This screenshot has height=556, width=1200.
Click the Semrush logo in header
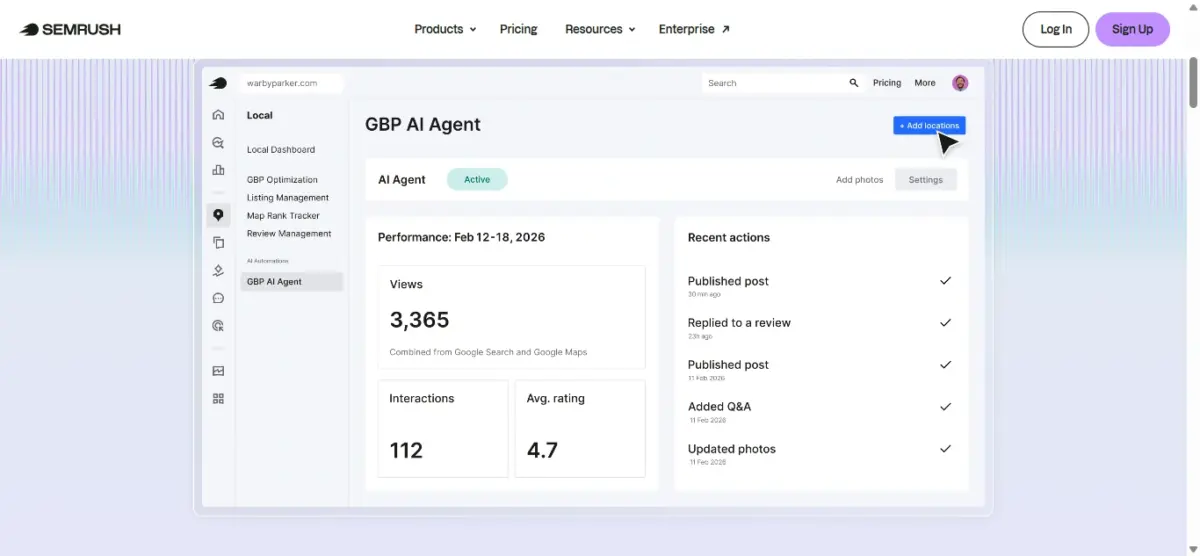(x=70, y=29)
